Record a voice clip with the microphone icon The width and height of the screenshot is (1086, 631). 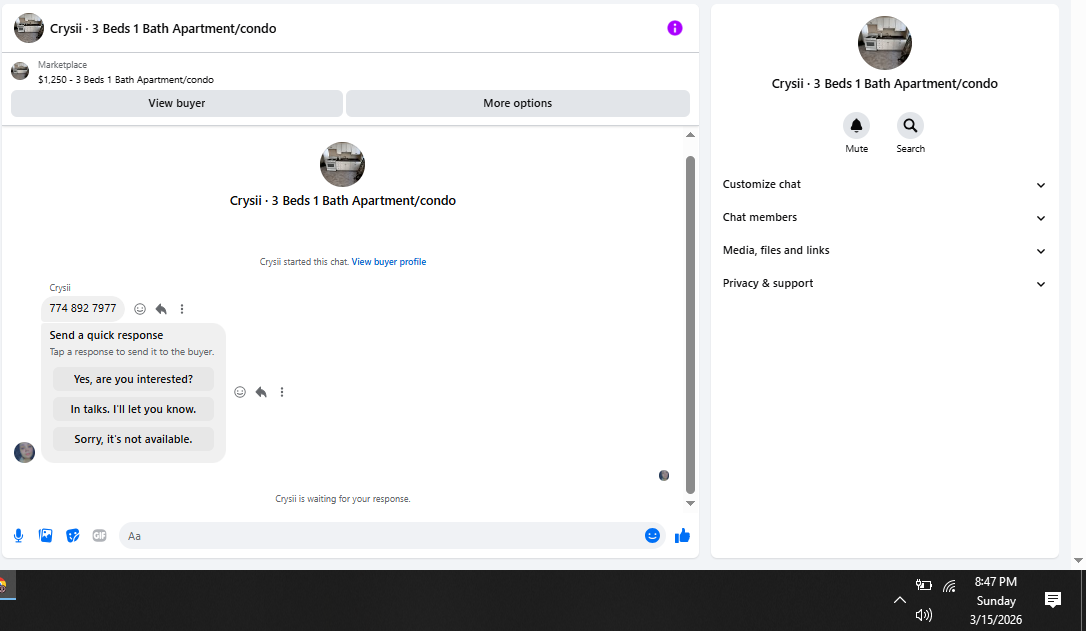point(19,535)
